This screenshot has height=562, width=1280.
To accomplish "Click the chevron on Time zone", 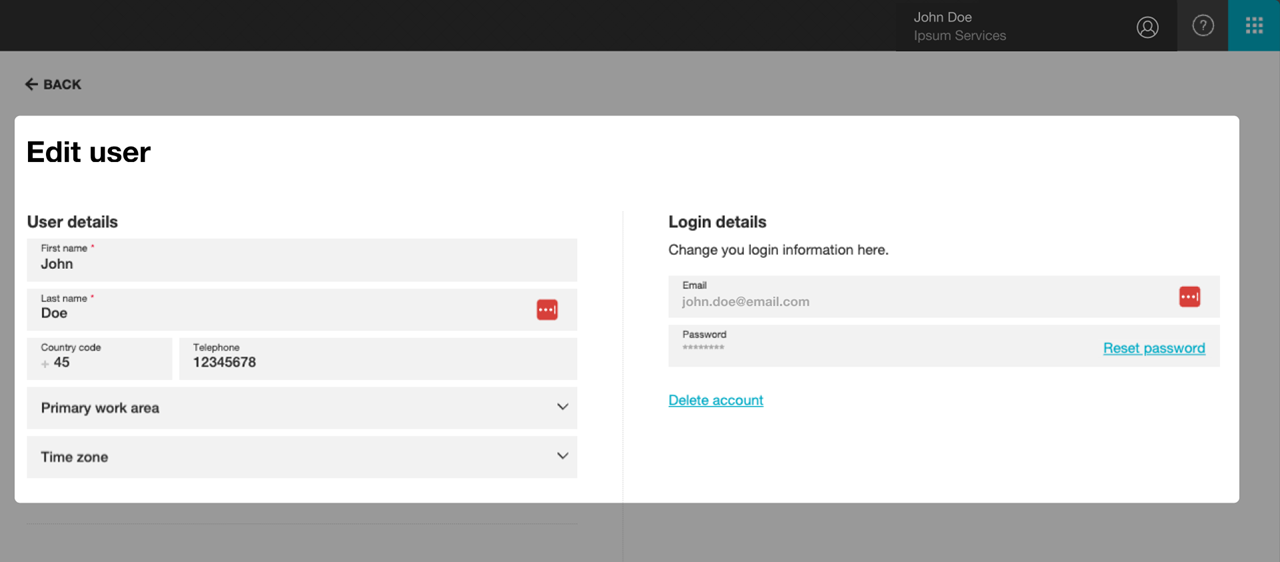I will 562,456.
